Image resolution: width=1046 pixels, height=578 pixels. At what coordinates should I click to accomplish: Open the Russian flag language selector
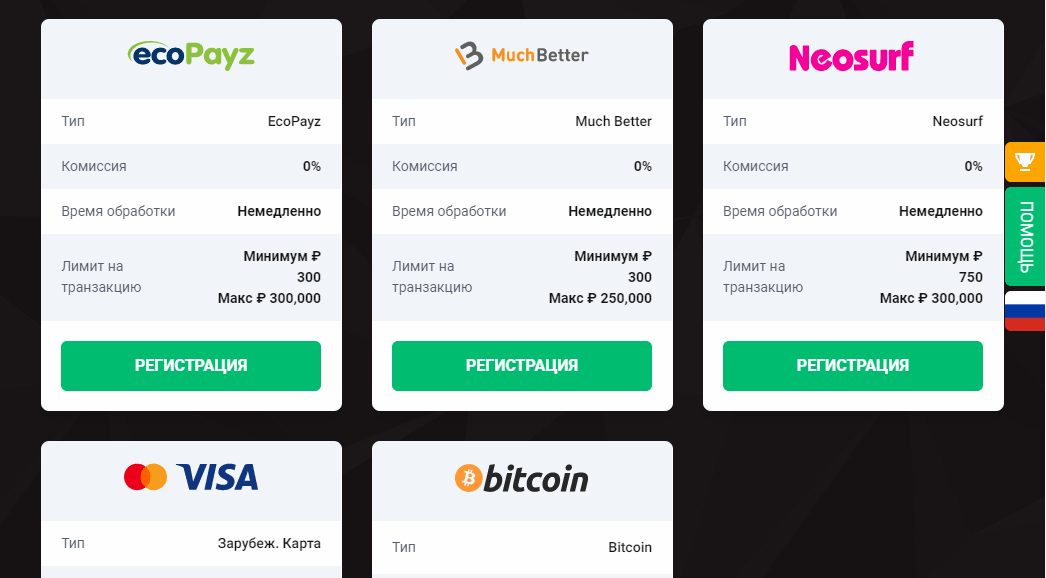tap(1025, 311)
